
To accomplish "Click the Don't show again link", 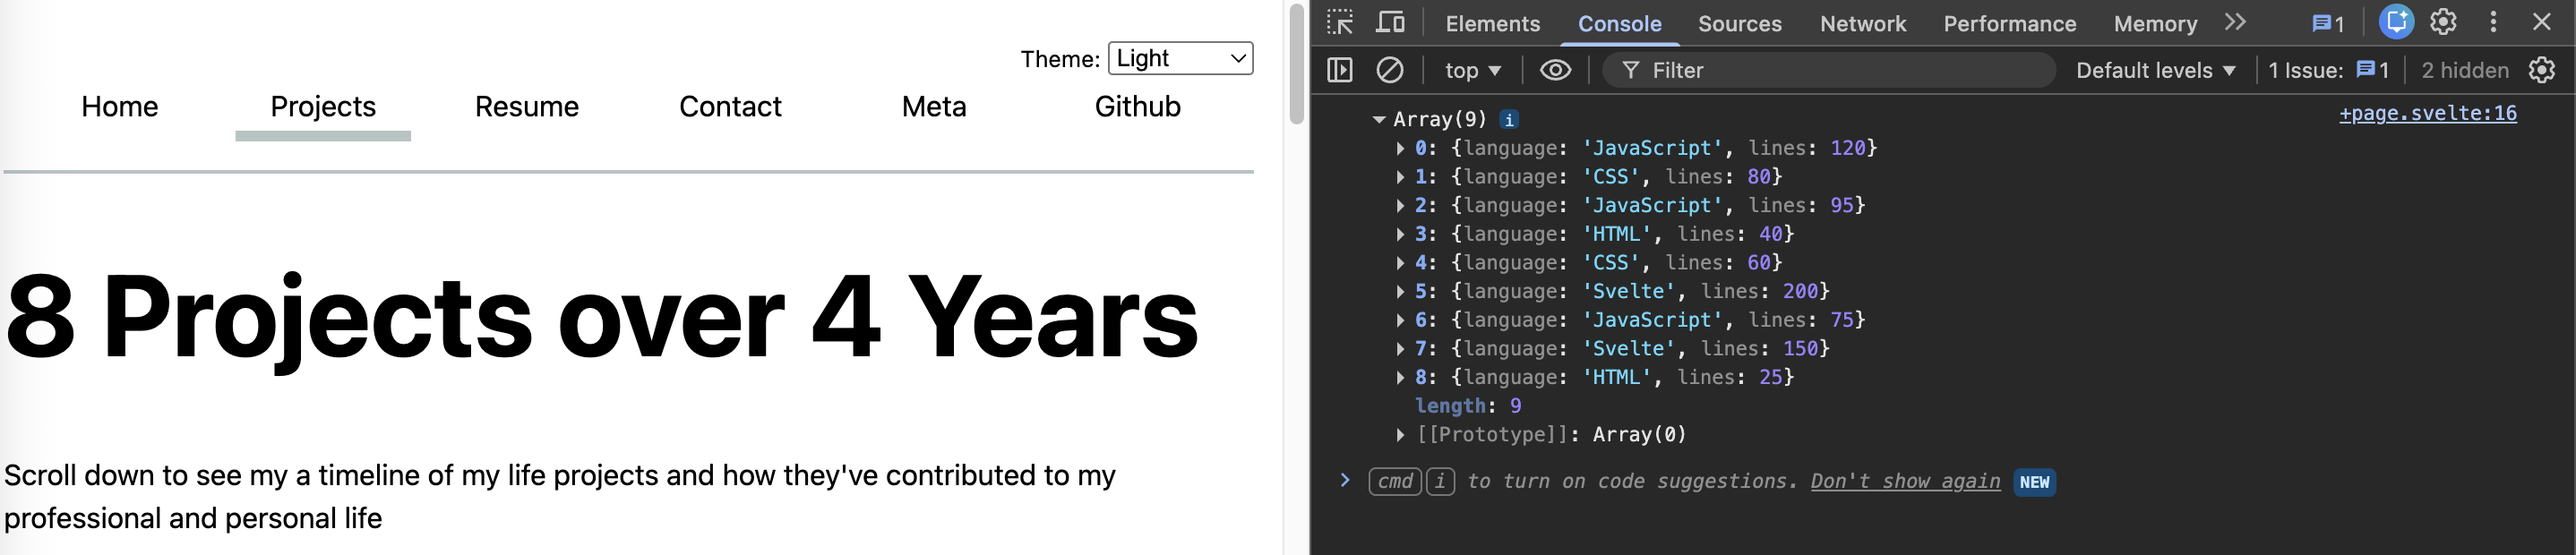I will [x=1905, y=482].
